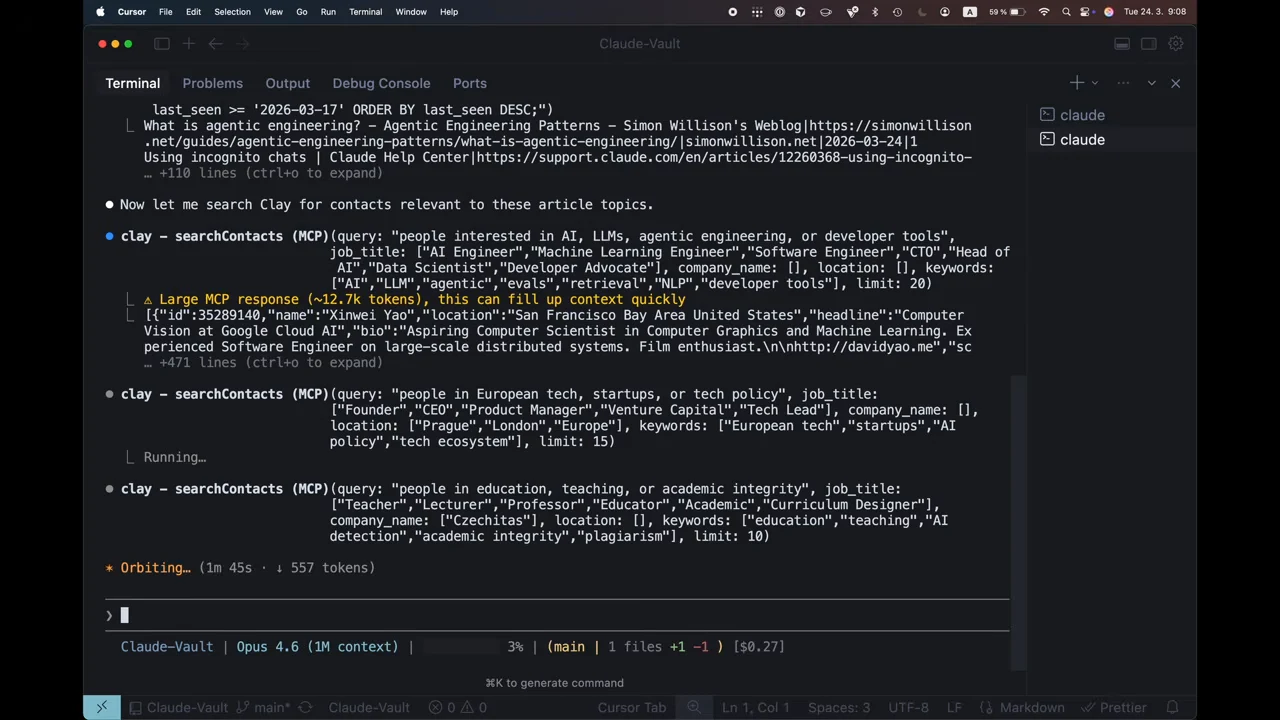The height and width of the screenshot is (720, 1280).
Task: Navigate back with the left arrow
Action: coord(215,44)
